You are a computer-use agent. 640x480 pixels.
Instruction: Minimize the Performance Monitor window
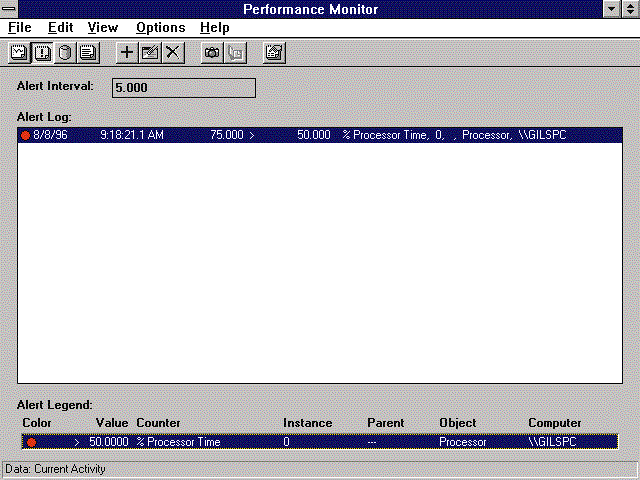point(611,9)
